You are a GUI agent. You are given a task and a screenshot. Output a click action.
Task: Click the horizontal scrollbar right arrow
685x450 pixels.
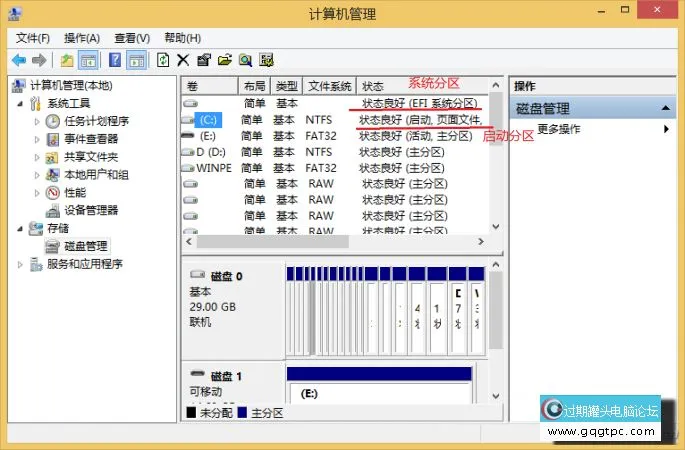pyautogui.click(x=481, y=241)
